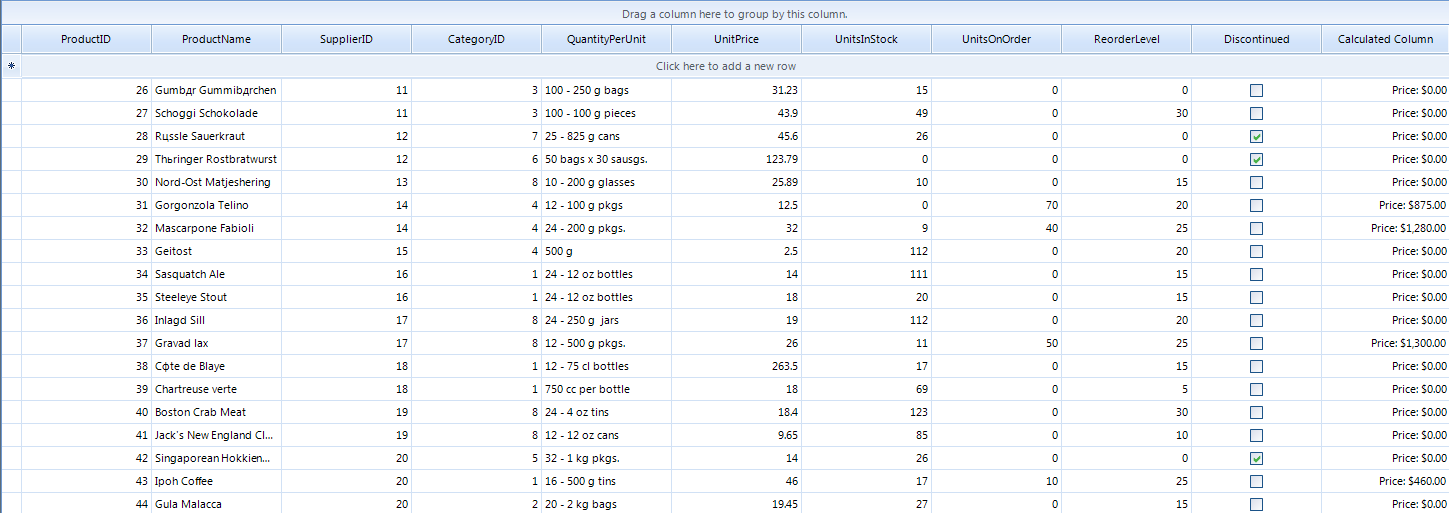Click unit price 123.79 cell
Viewport: 1451px width, 513px height.
click(736, 159)
